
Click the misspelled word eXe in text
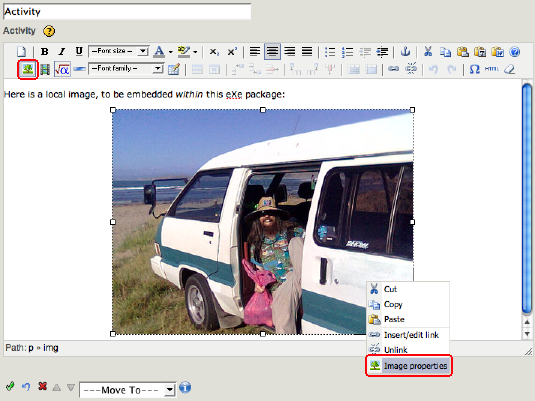pos(234,94)
